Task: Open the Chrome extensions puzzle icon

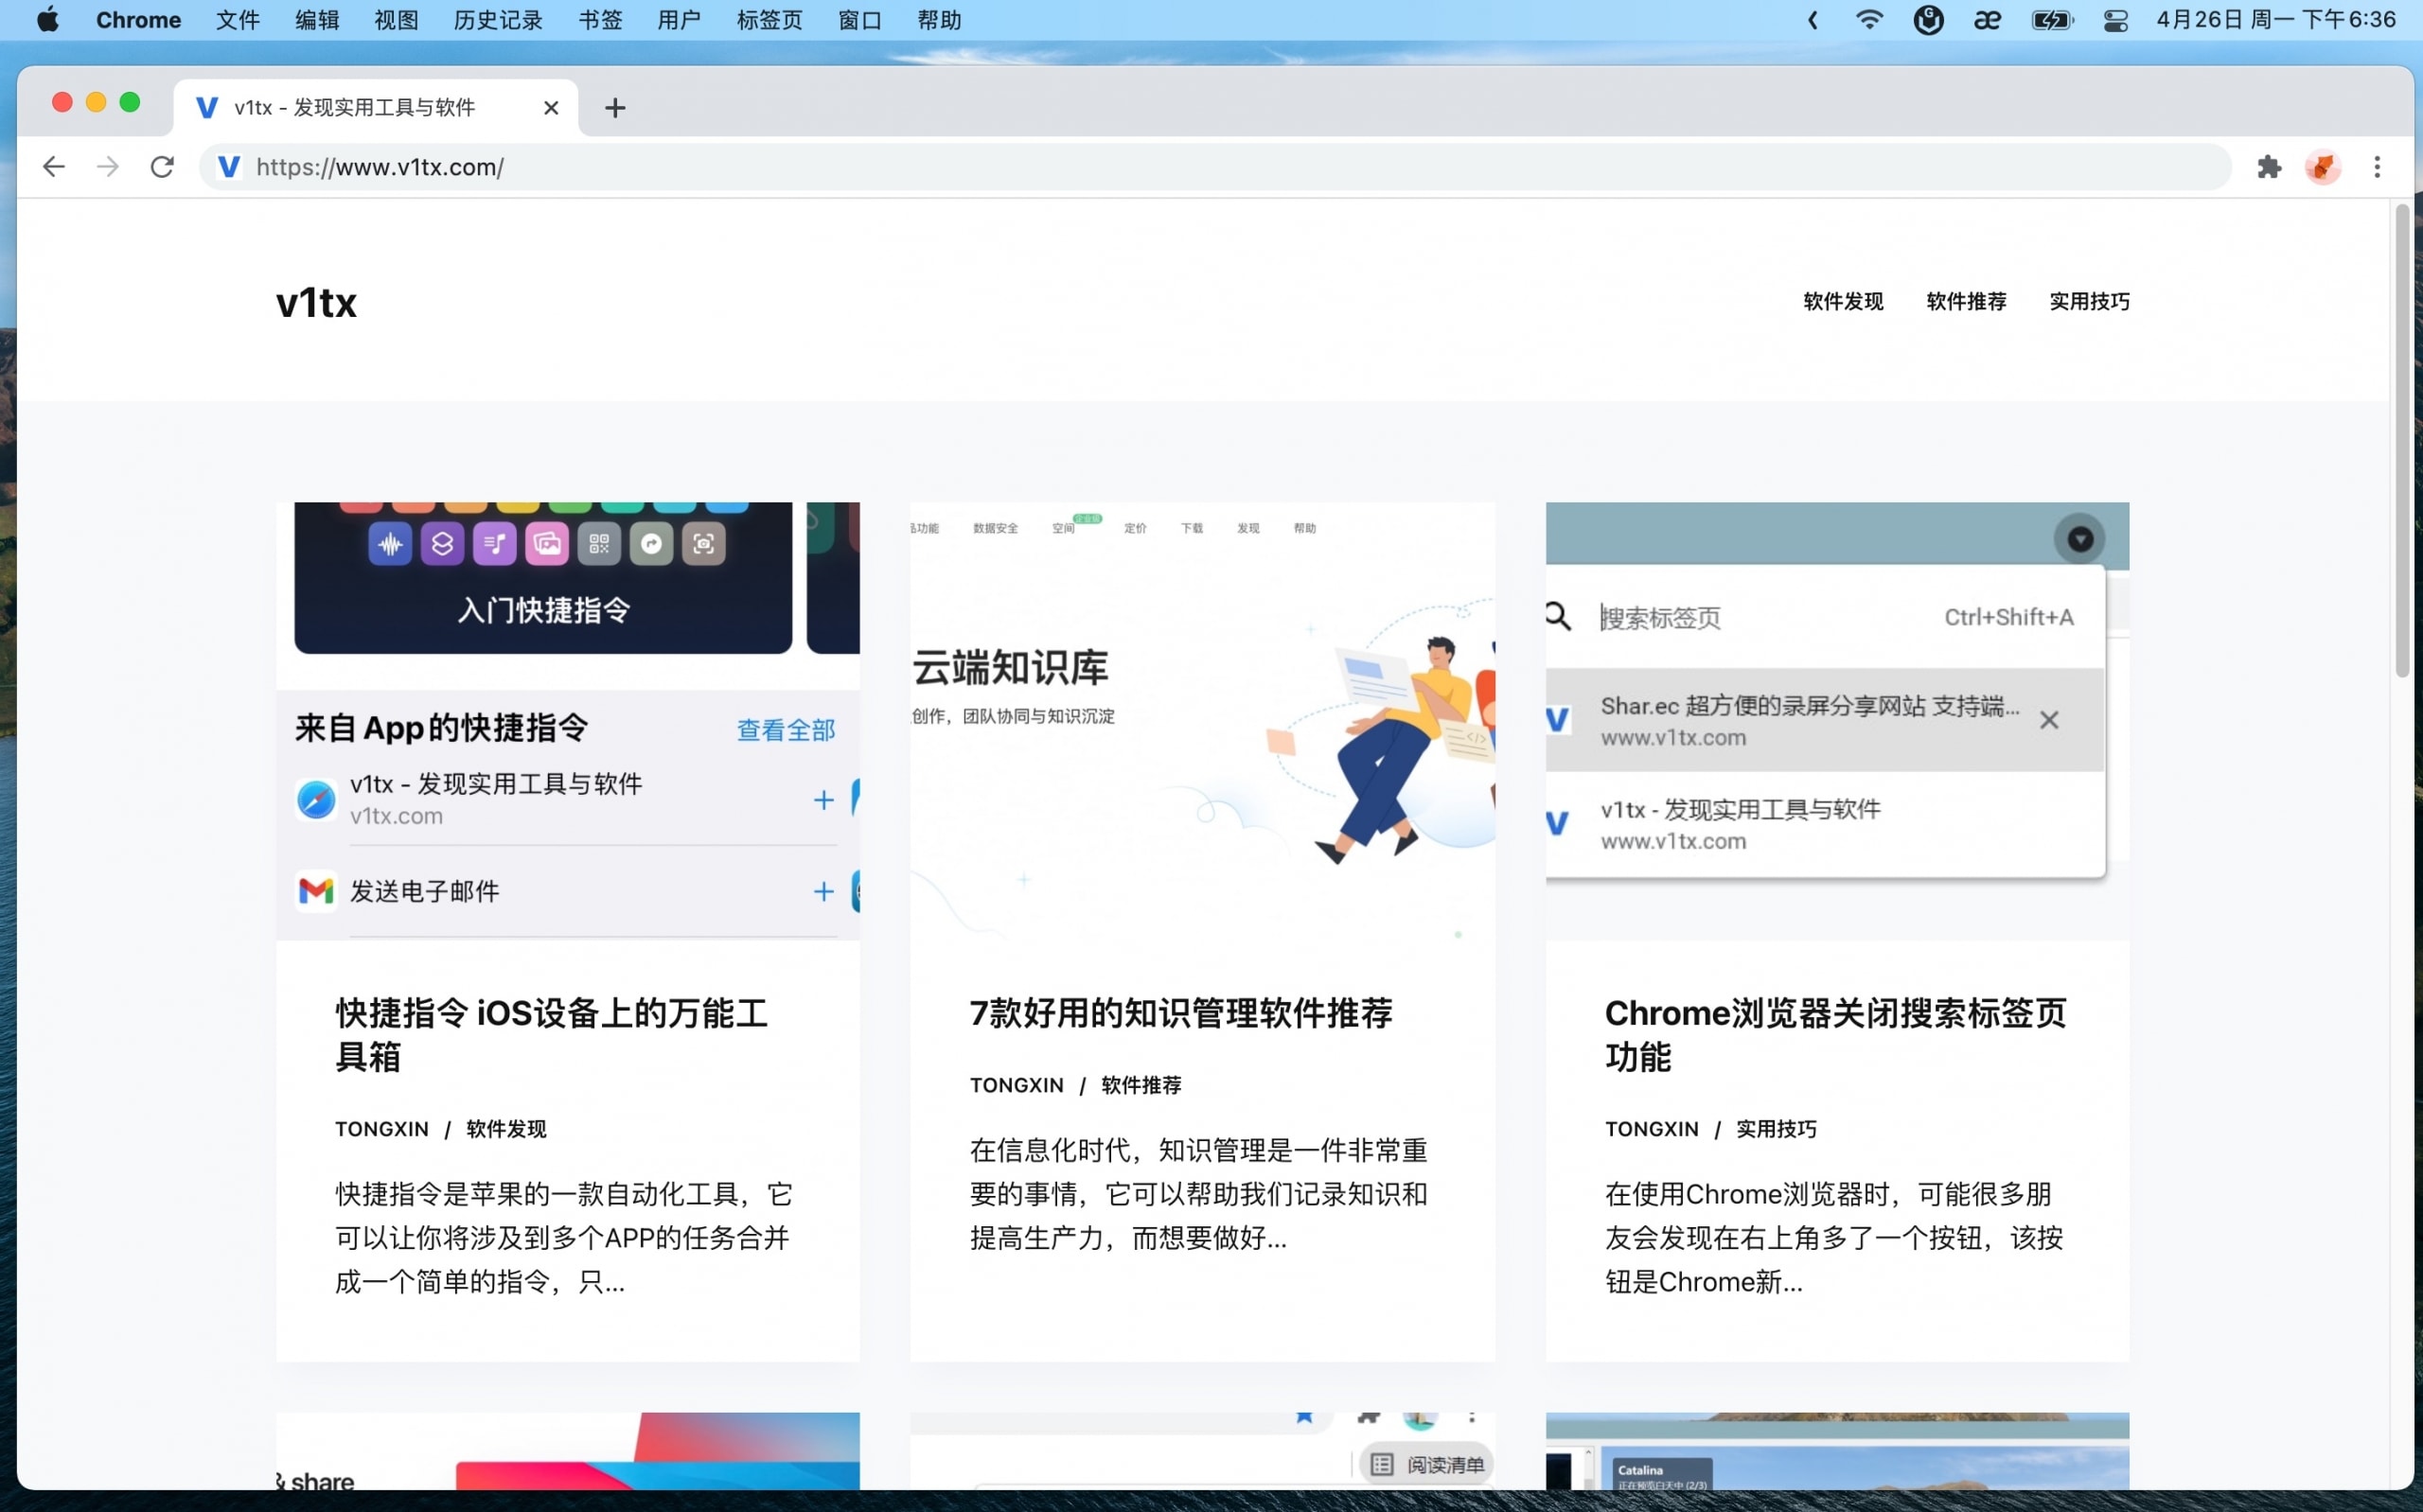Action: tap(2269, 167)
